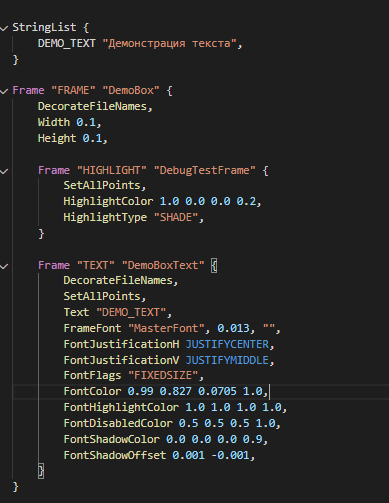Click the HighlightColor alpha value 0.2
389x503 pixels.
pos(246,201)
